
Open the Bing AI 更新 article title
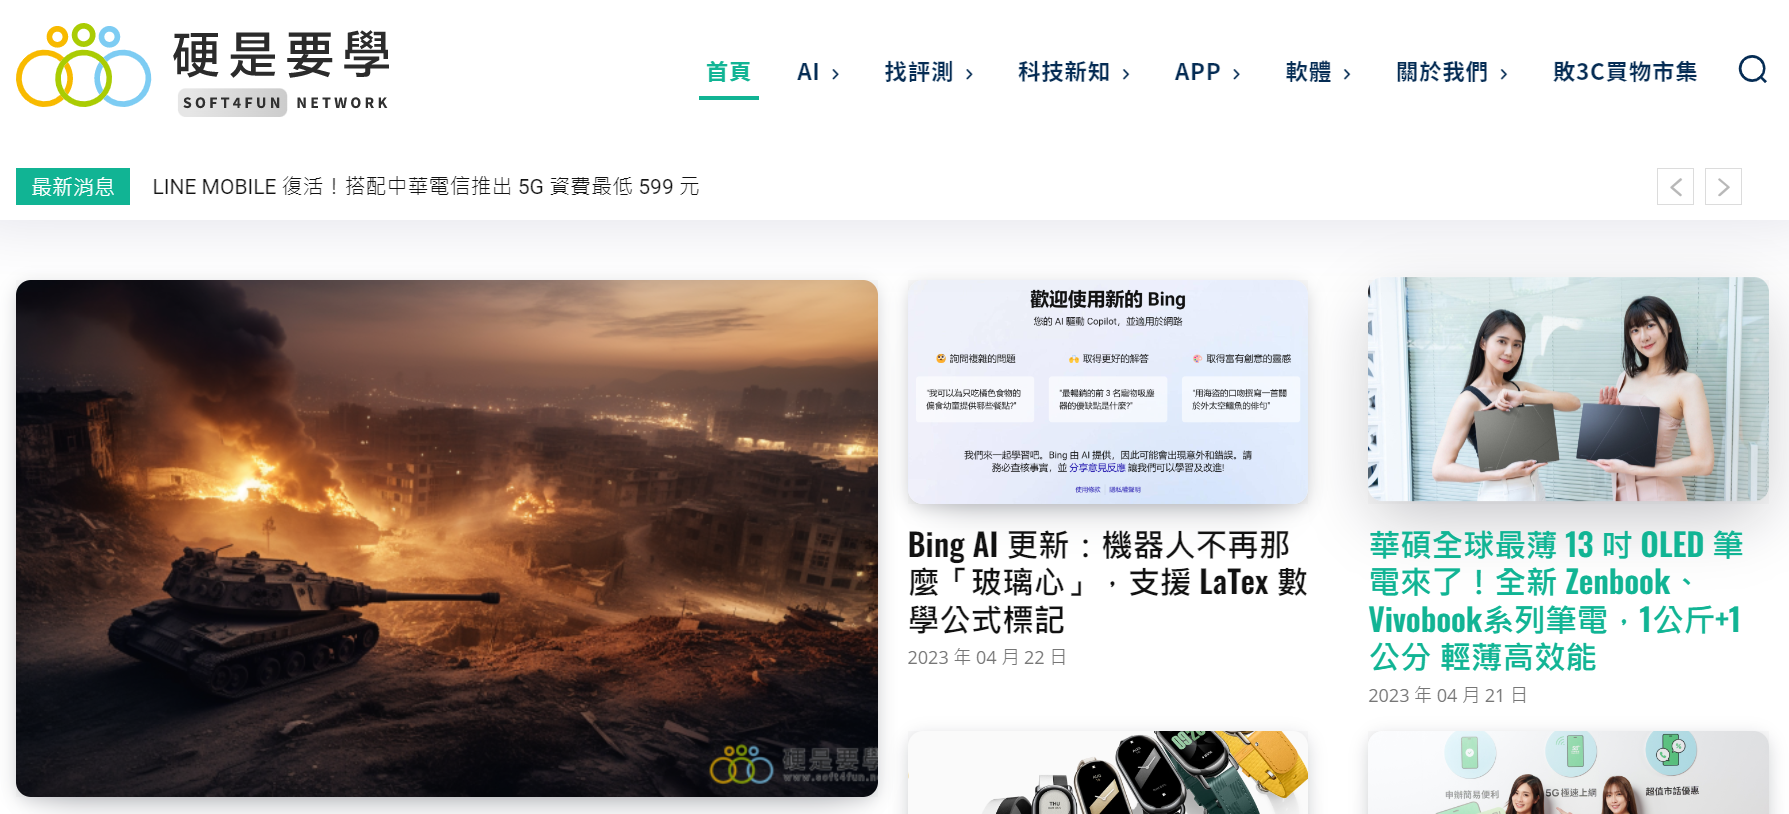click(1107, 582)
